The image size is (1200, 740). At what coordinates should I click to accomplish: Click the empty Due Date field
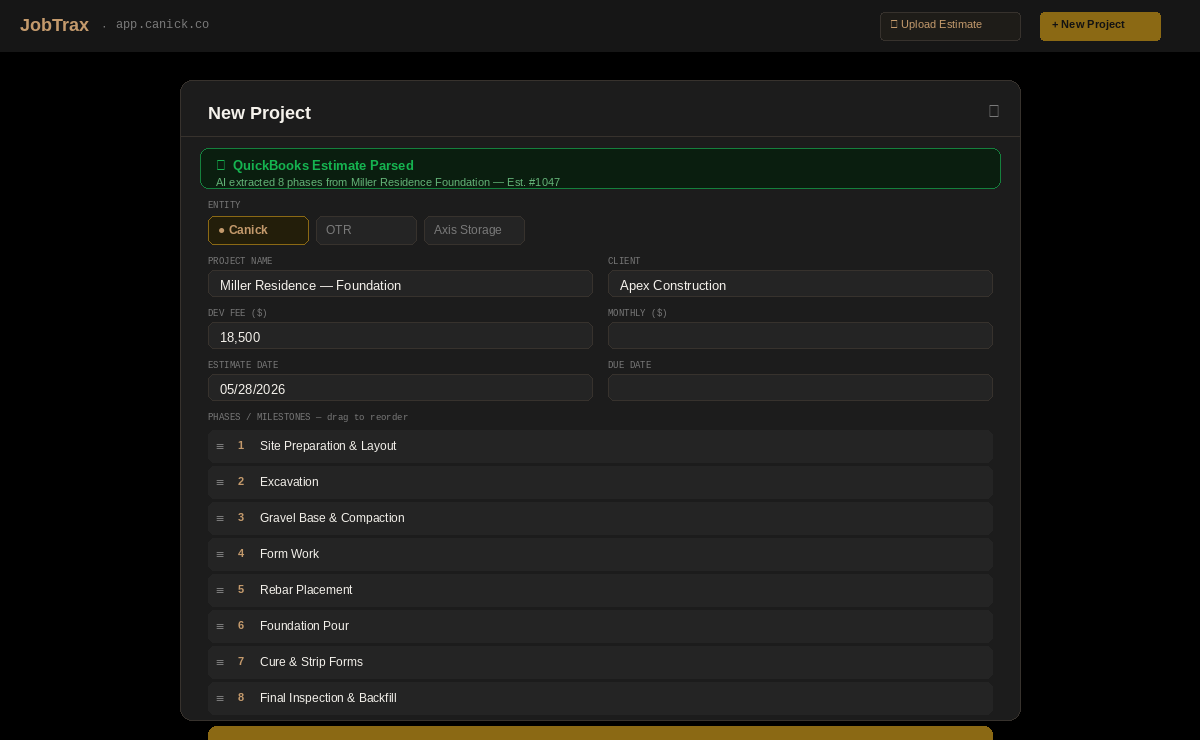(x=800, y=388)
